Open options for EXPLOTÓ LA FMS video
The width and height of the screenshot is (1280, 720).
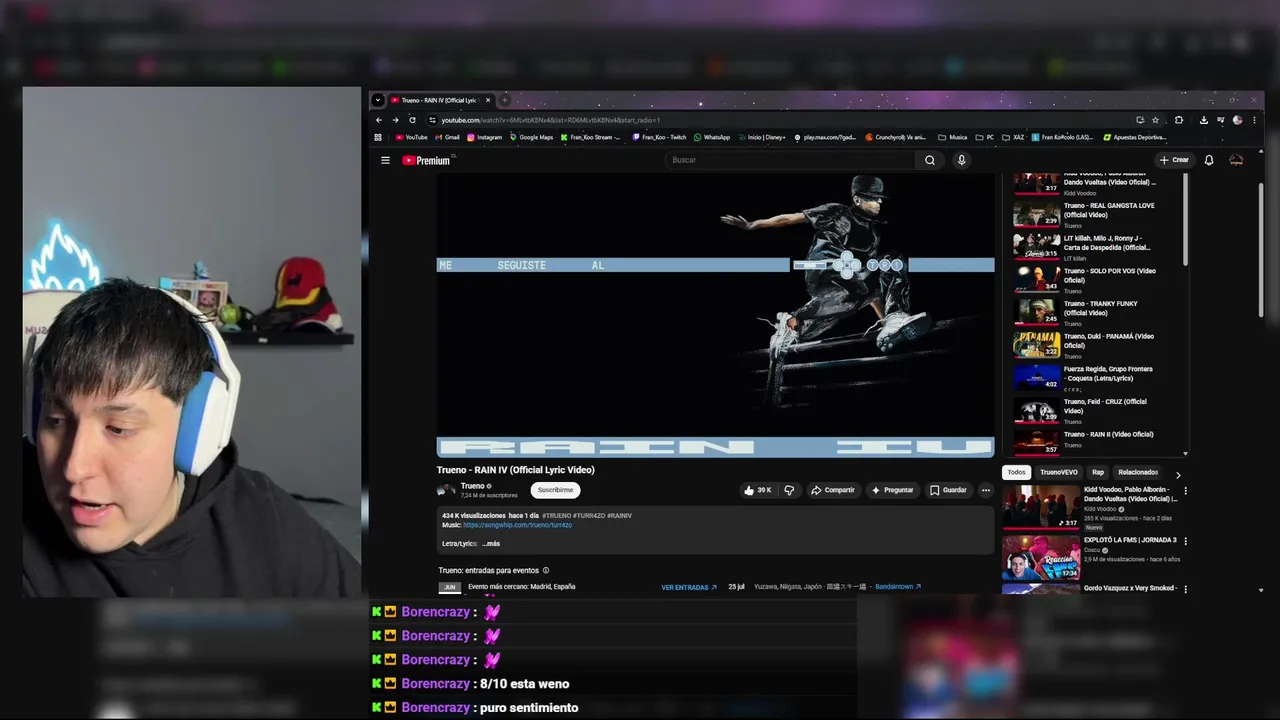(x=1185, y=541)
